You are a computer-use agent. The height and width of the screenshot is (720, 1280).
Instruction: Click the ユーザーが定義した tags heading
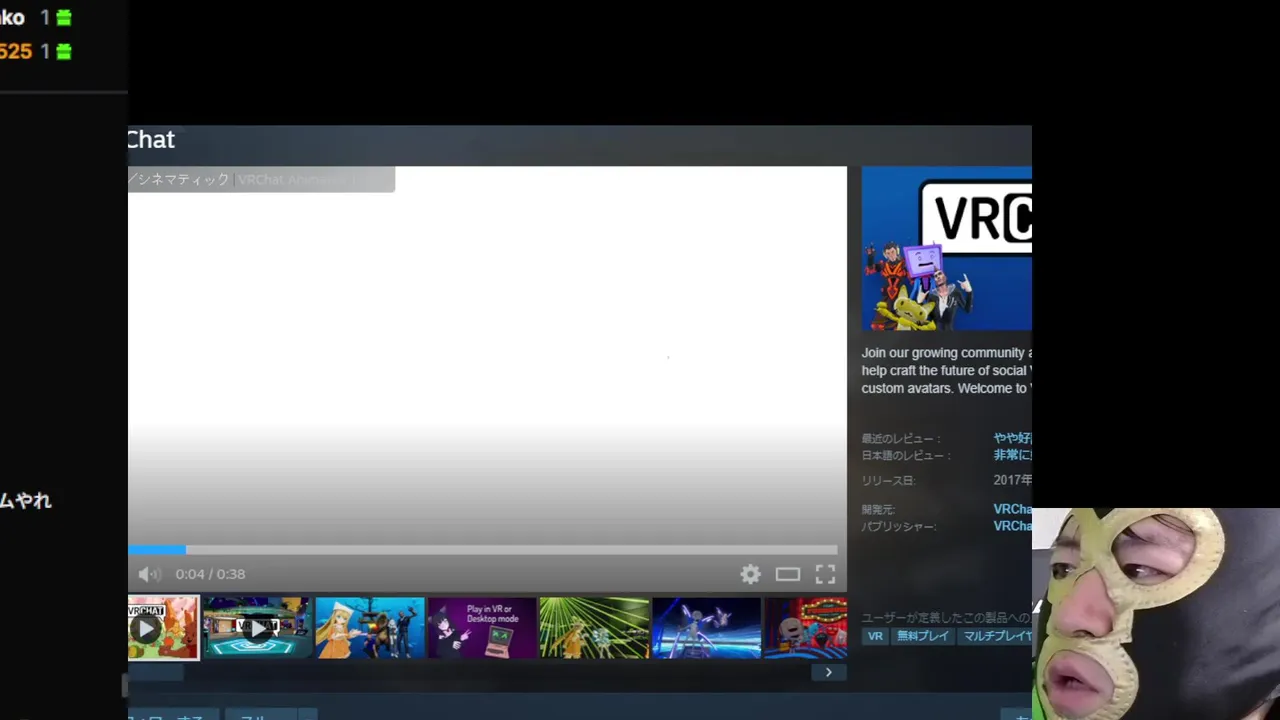click(x=946, y=617)
